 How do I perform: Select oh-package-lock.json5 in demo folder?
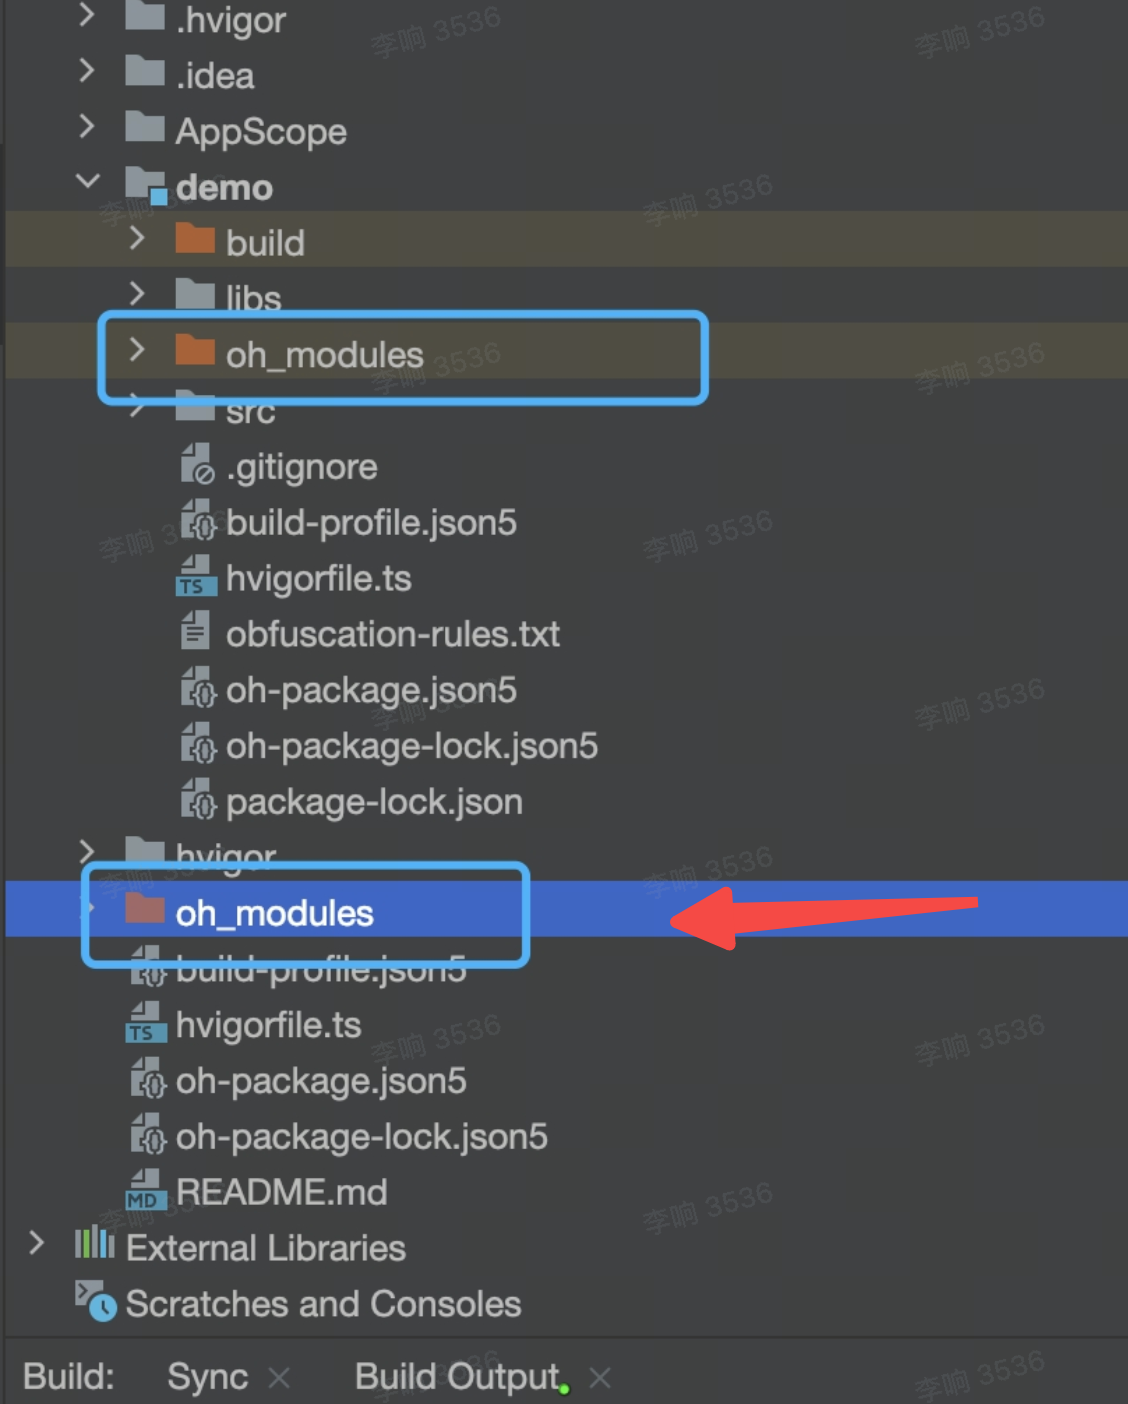pyautogui.click(x=411, y=746)
